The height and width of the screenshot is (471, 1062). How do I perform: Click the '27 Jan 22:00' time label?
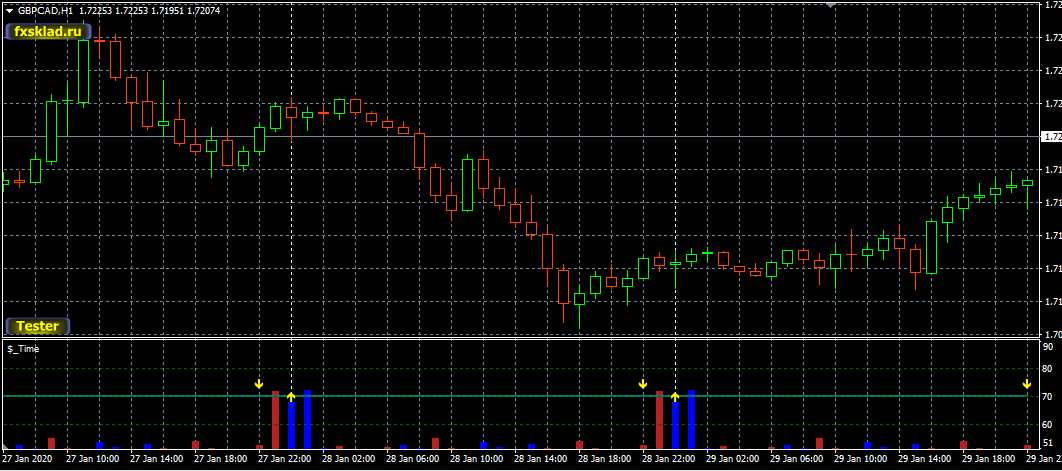click(x=284, y=458)
